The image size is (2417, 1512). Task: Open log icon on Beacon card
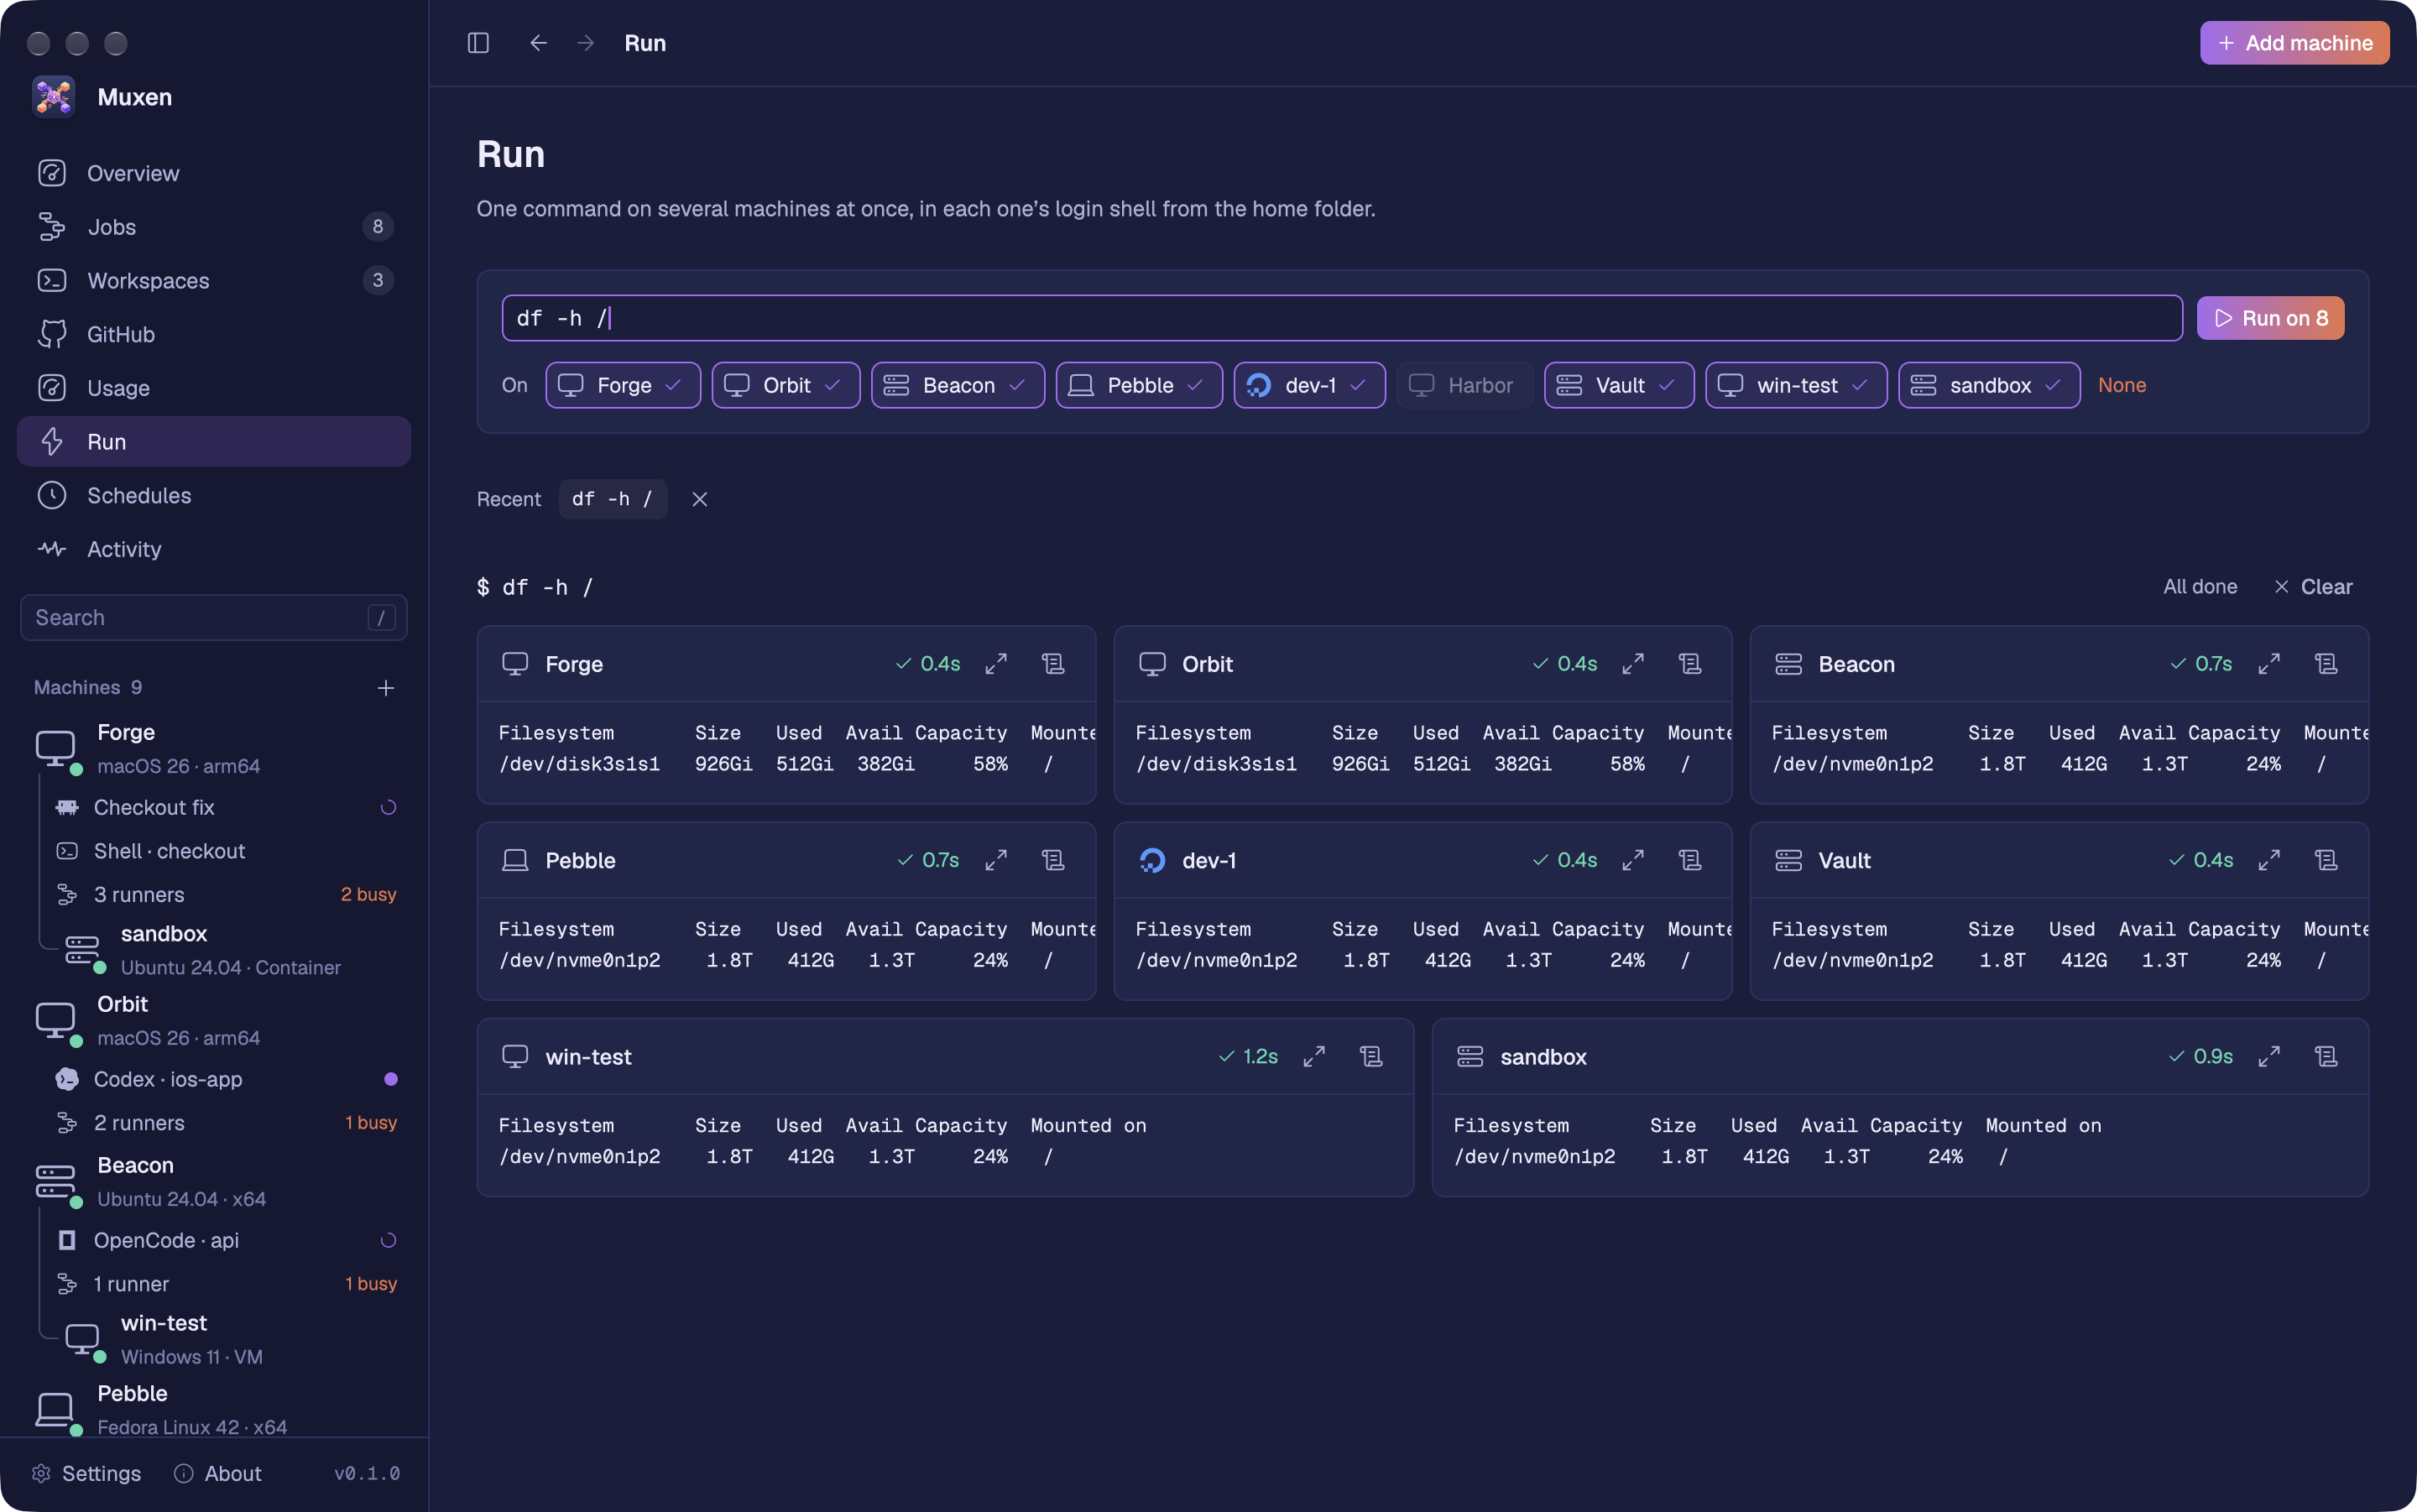[x=2326, y=664]
